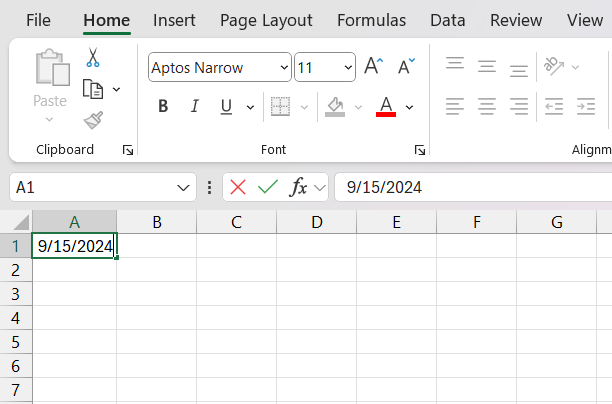This screenshot has height=404, width=612.
Task: Toggle Underline formatting
Action: point(226,106)
